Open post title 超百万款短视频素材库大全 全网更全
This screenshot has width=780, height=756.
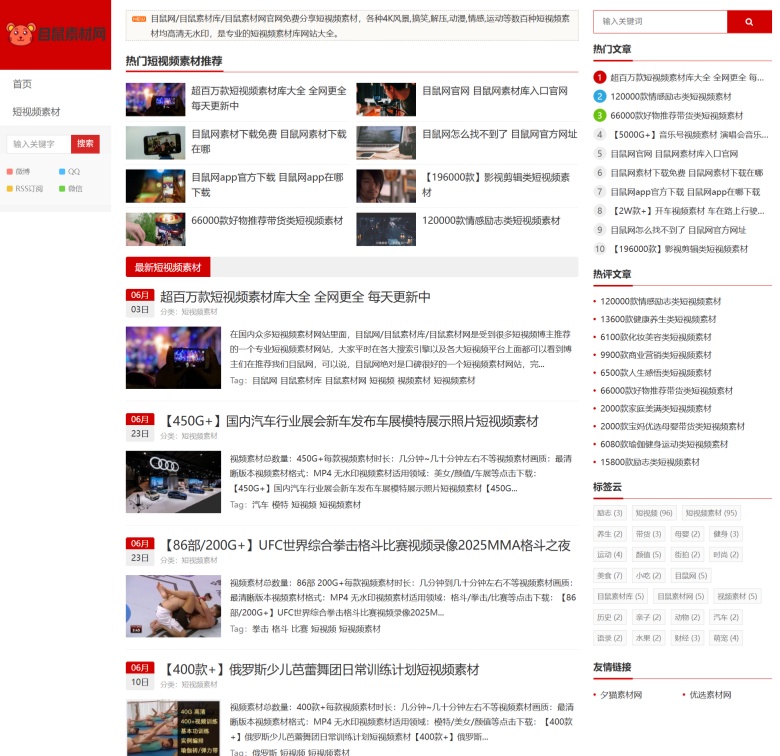tap(295, 297)
